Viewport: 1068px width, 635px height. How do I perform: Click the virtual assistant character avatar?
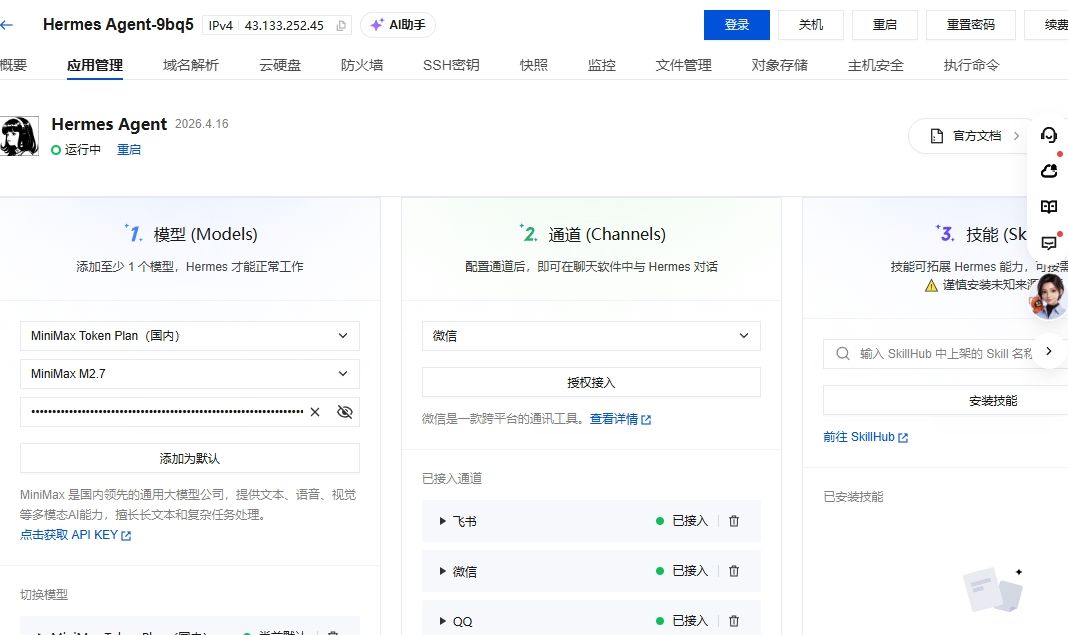(1049, 296)
